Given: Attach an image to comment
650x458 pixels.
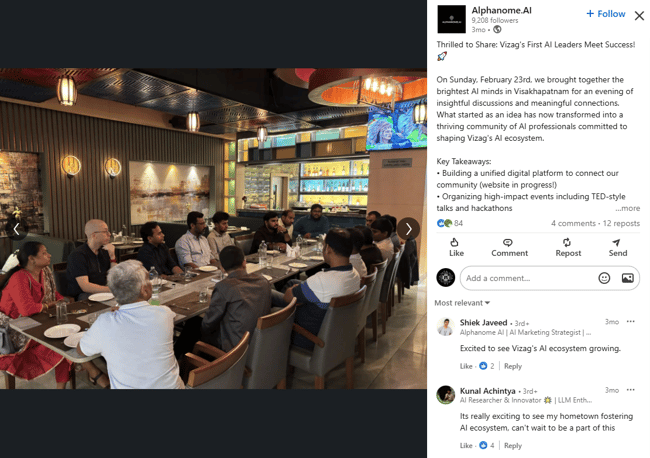Looking at the screenshot, I should click(627, 278).
